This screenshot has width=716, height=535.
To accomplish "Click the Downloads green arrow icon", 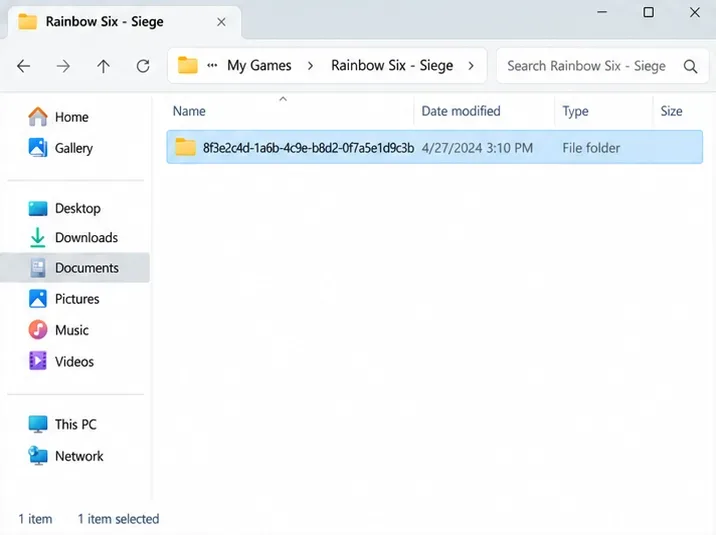I will [x=37, y=237].
